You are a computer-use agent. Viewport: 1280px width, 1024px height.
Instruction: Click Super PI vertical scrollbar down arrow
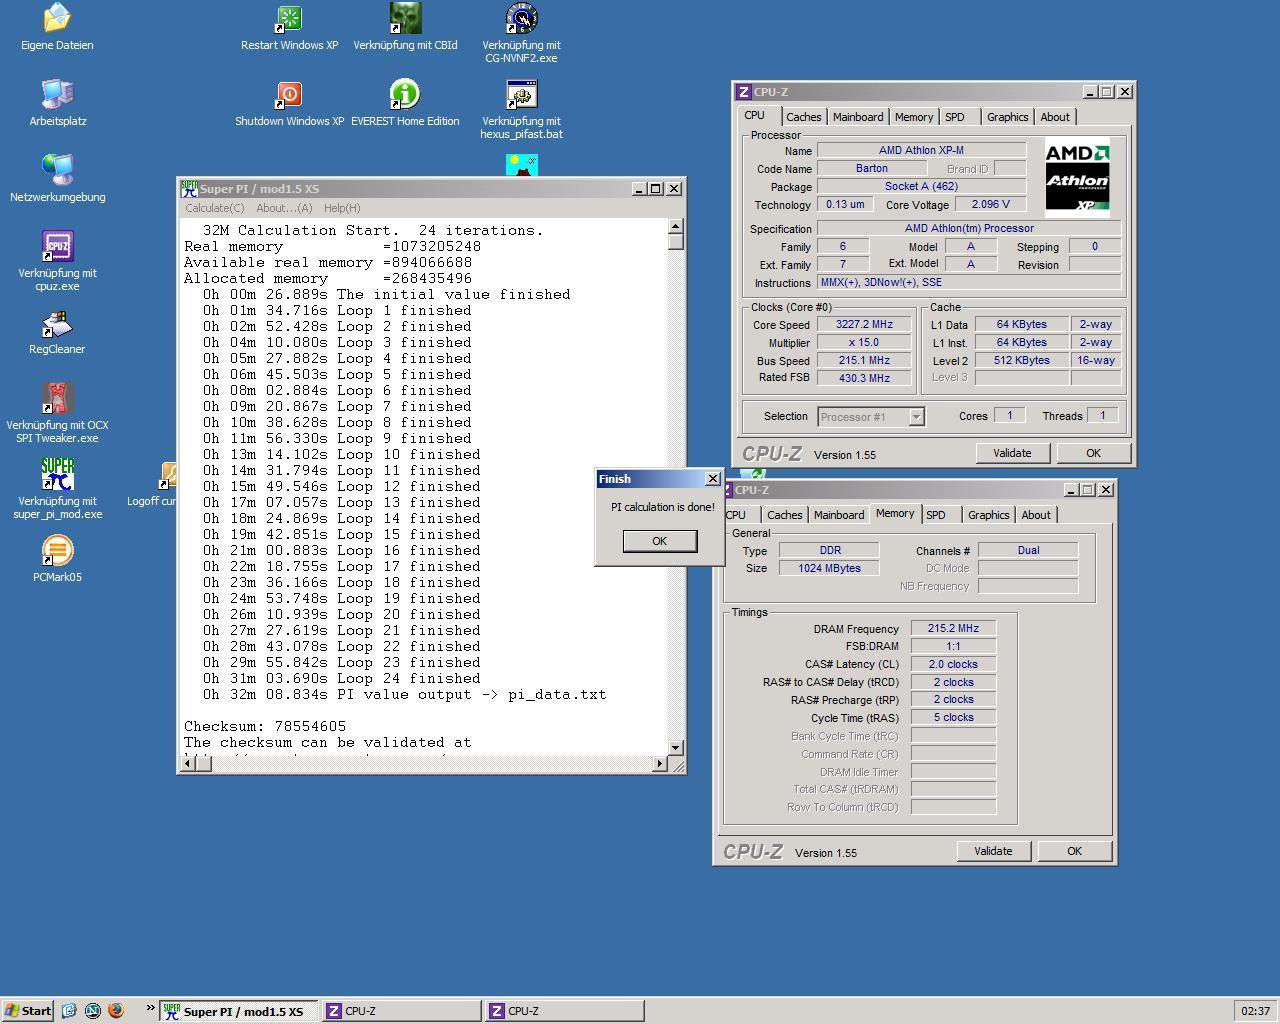pos(676,747)
